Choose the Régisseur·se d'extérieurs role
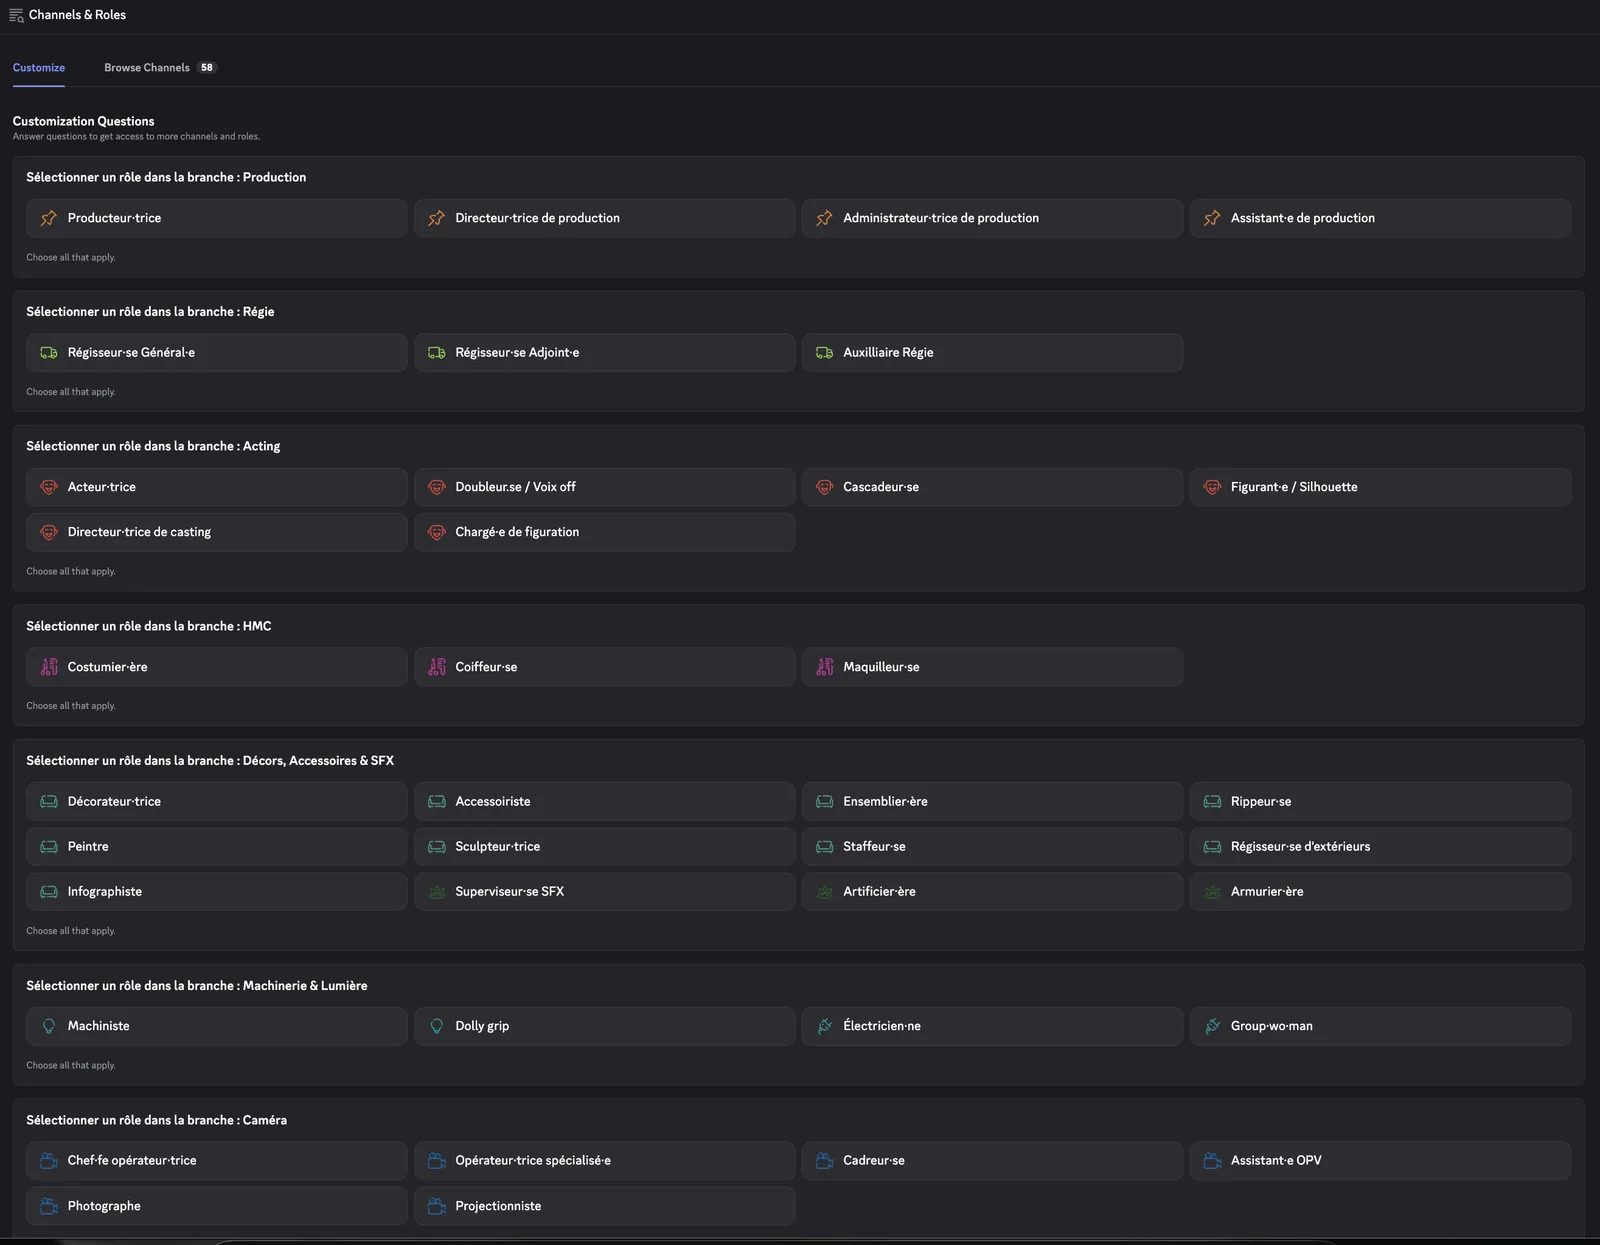This screenshot has height=1245, width=1600. (1380, 847)
